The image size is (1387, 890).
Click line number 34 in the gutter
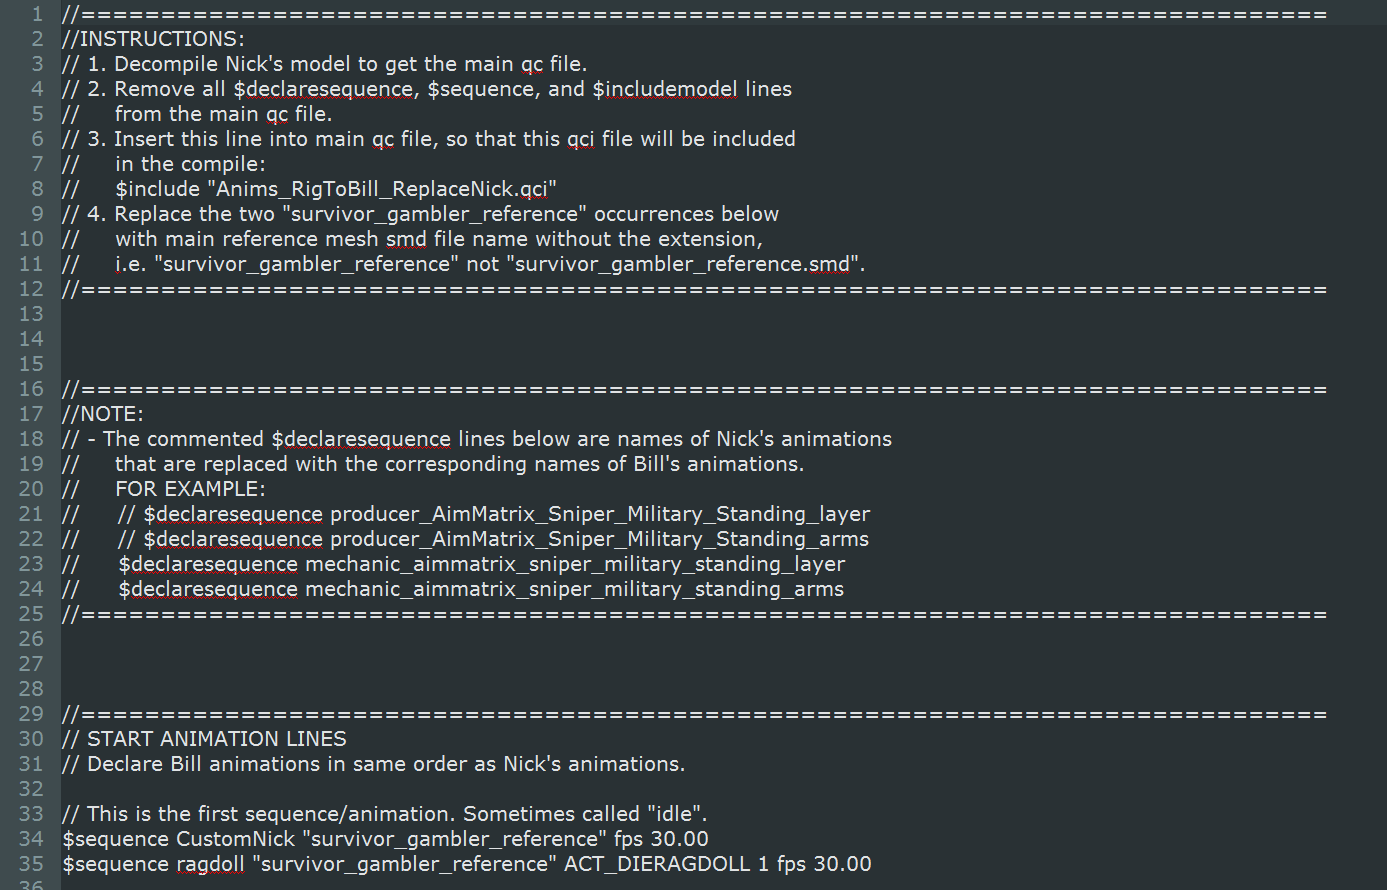(x=31, y=839)
